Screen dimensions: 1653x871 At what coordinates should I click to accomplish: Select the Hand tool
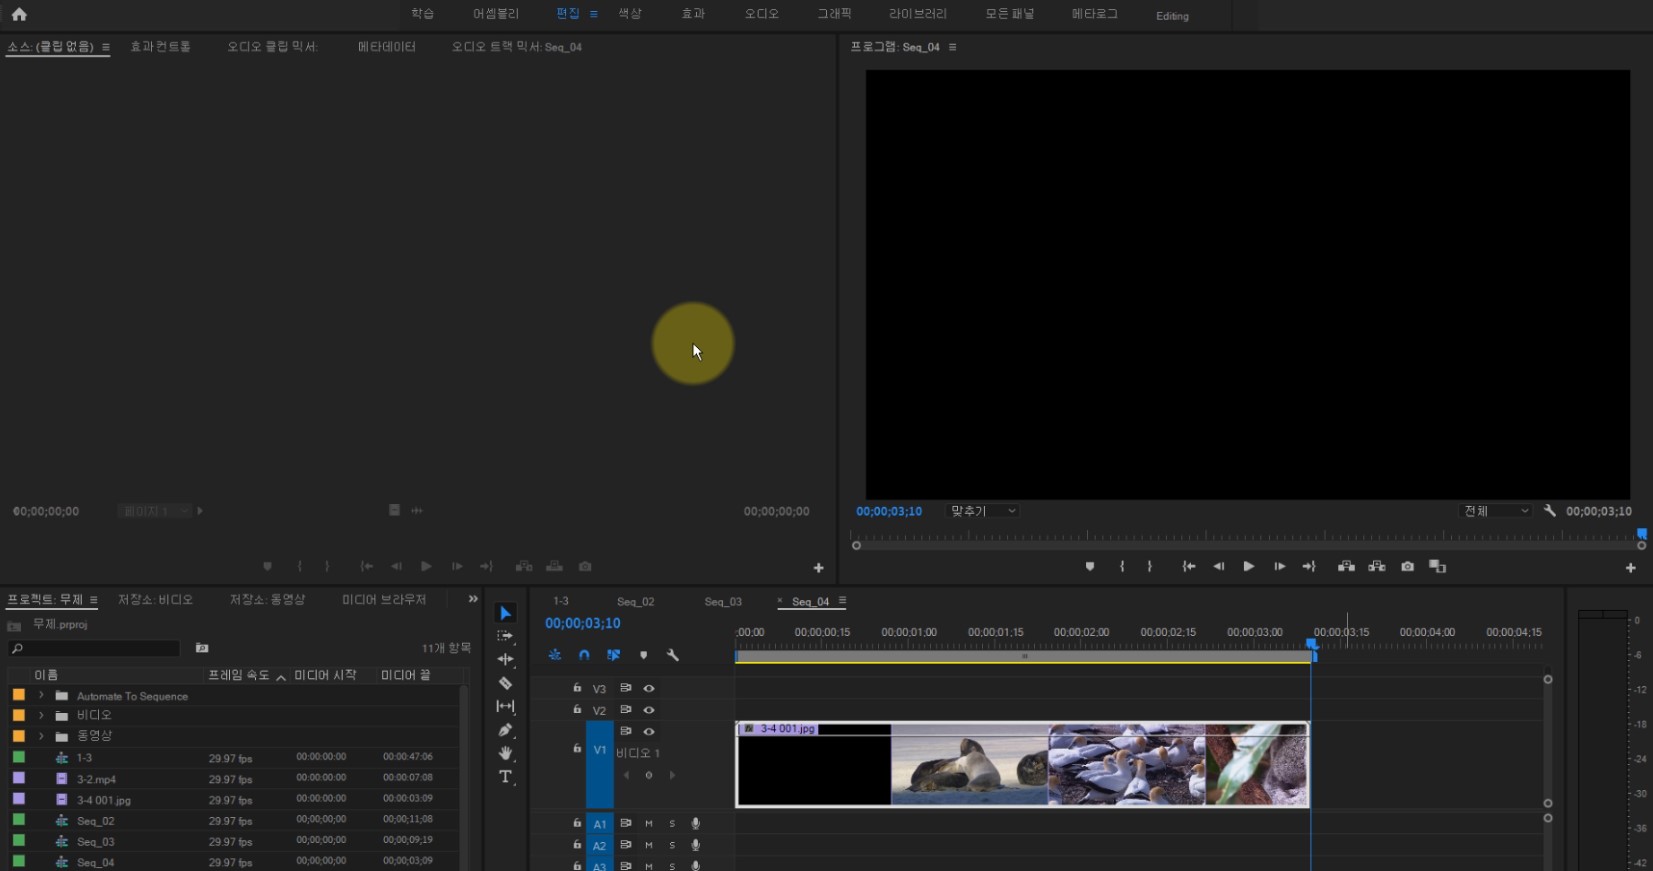505,753
